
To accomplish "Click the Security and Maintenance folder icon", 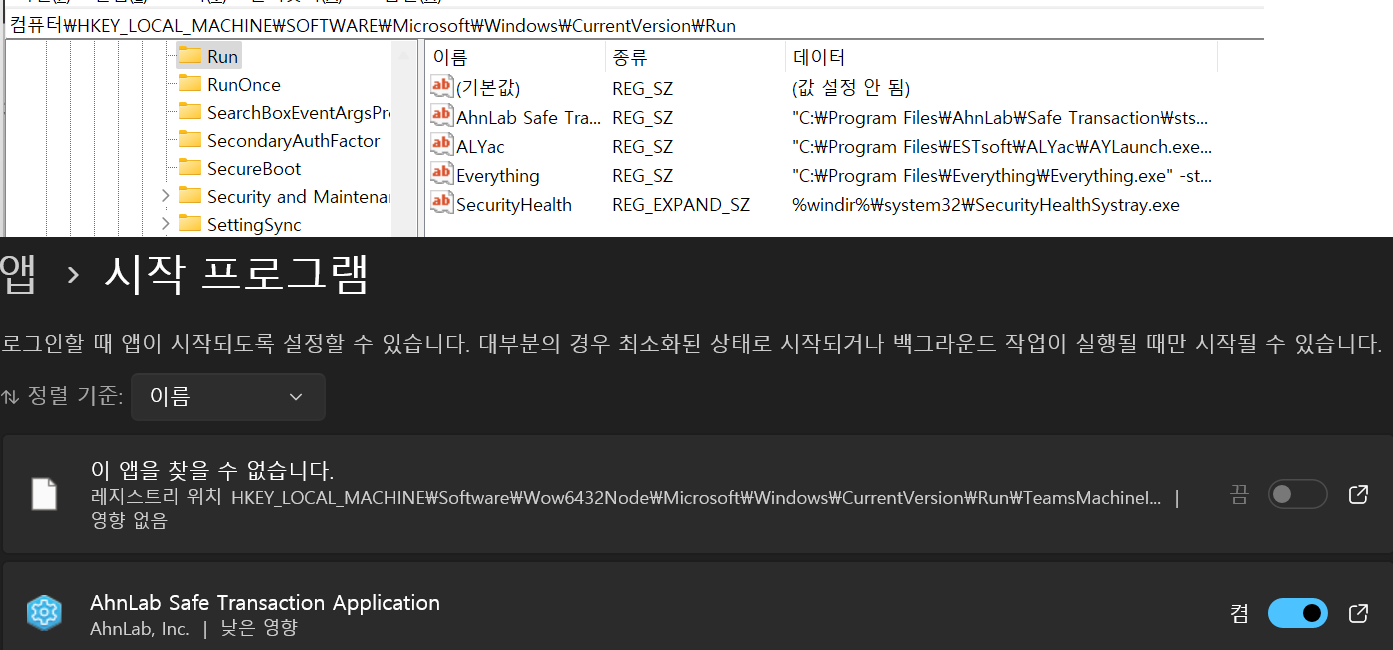I will pyautogui.click(x=190, y=196).
